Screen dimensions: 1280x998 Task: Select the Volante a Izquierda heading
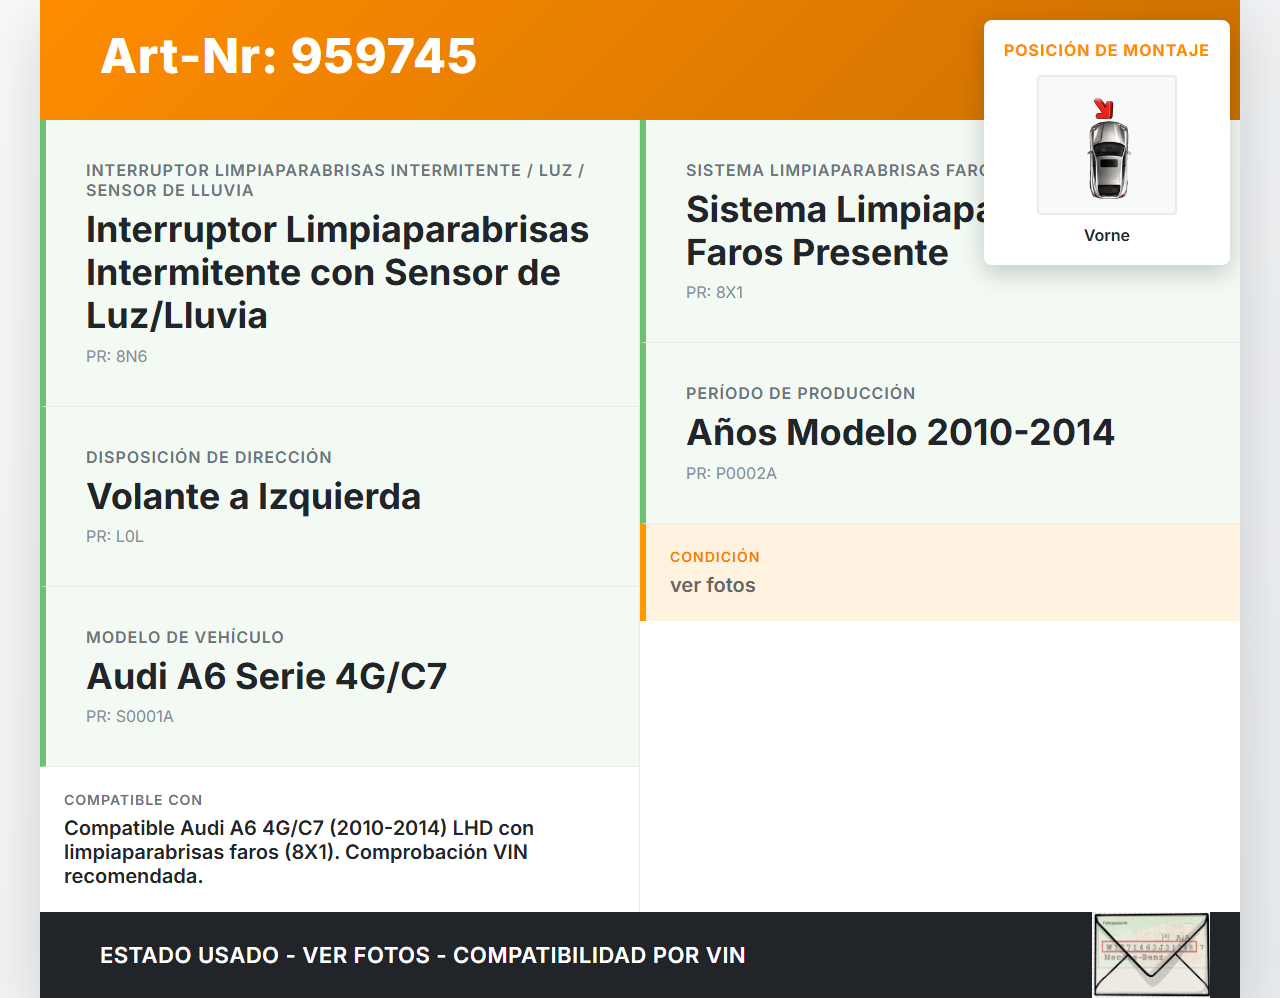tap(254, 496)
